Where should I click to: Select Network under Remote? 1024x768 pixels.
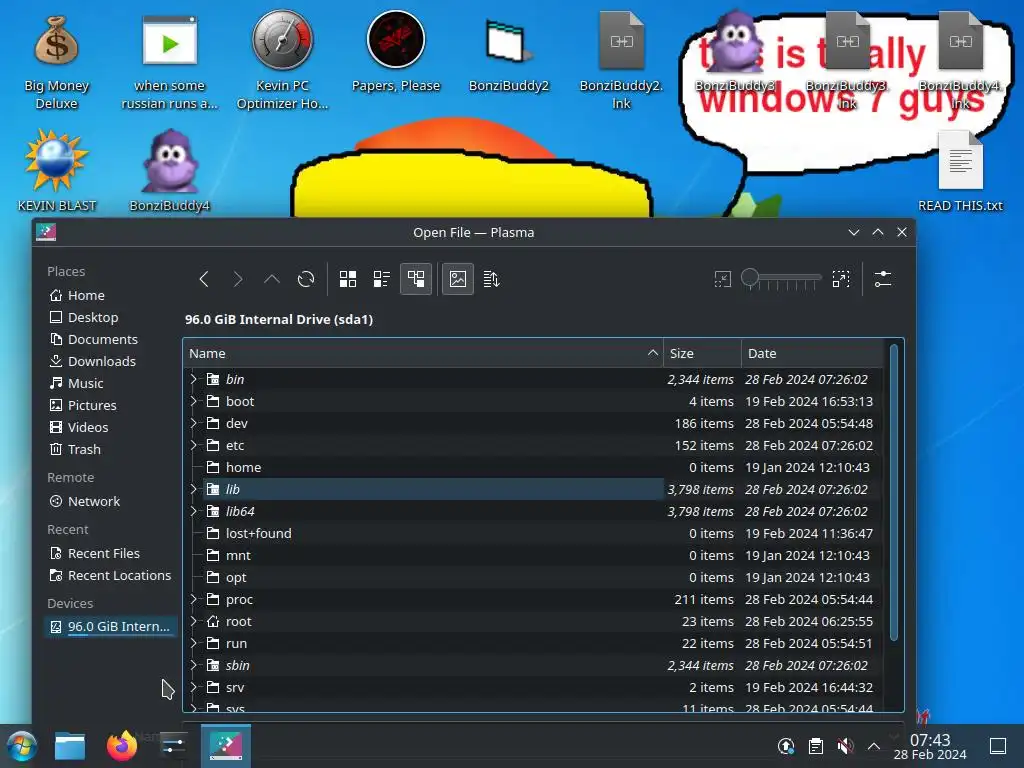pyautogui.click(x=110, y=502)
